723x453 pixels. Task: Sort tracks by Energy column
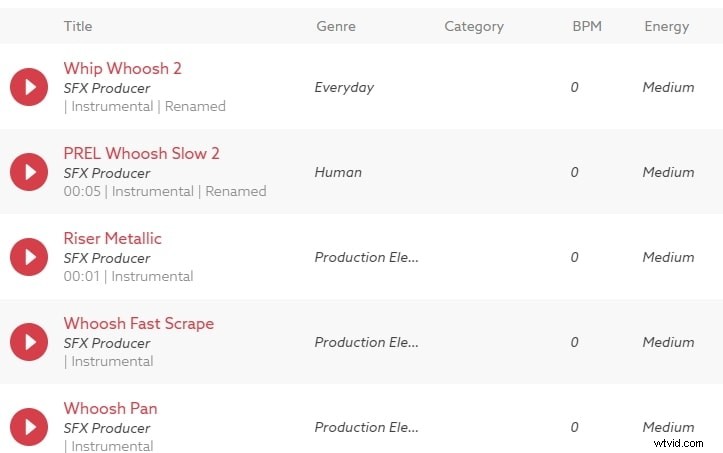666,26
